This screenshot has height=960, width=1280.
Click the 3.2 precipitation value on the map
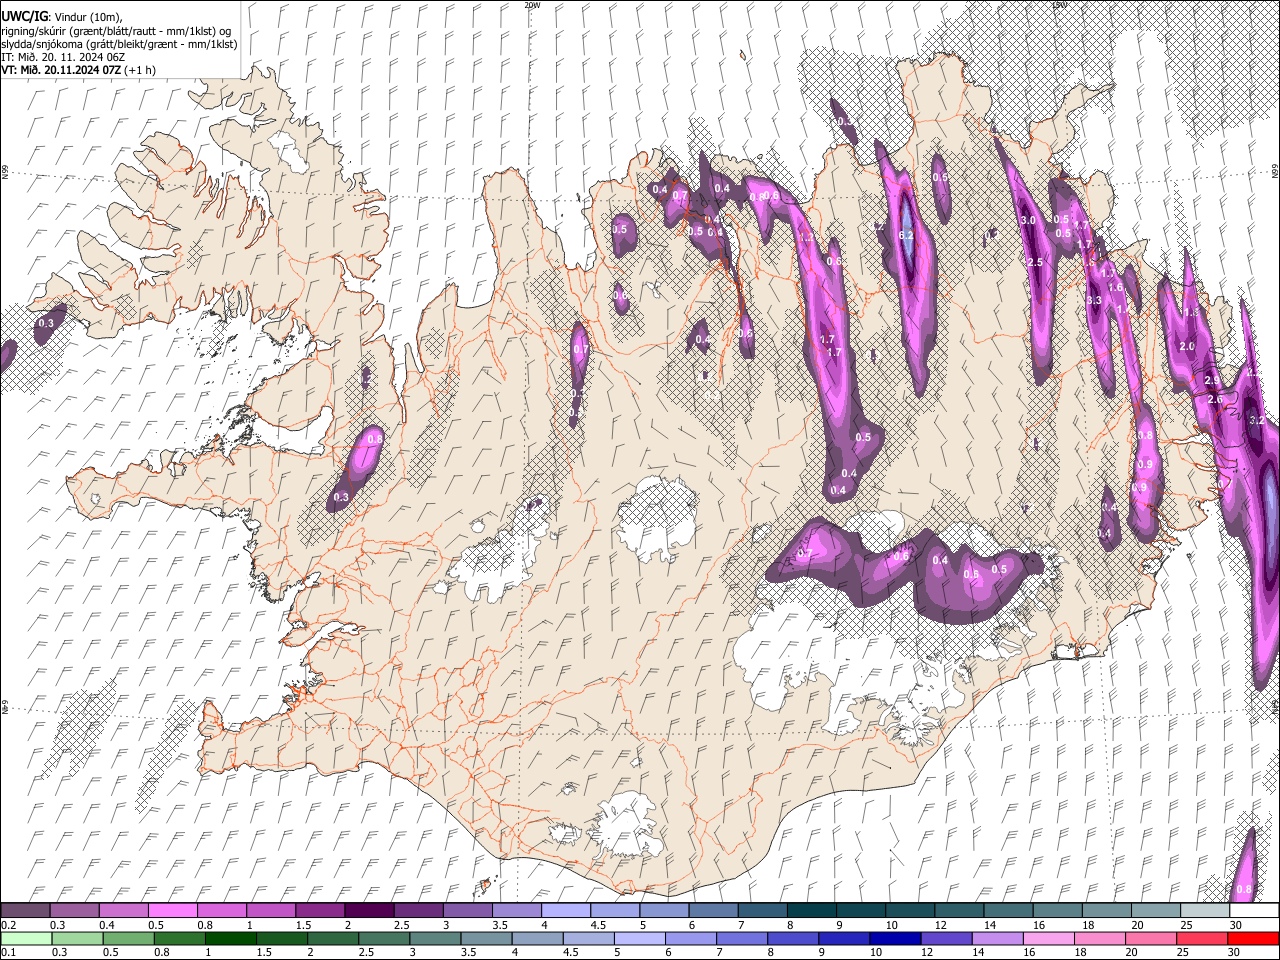(x=1257, y=421)
